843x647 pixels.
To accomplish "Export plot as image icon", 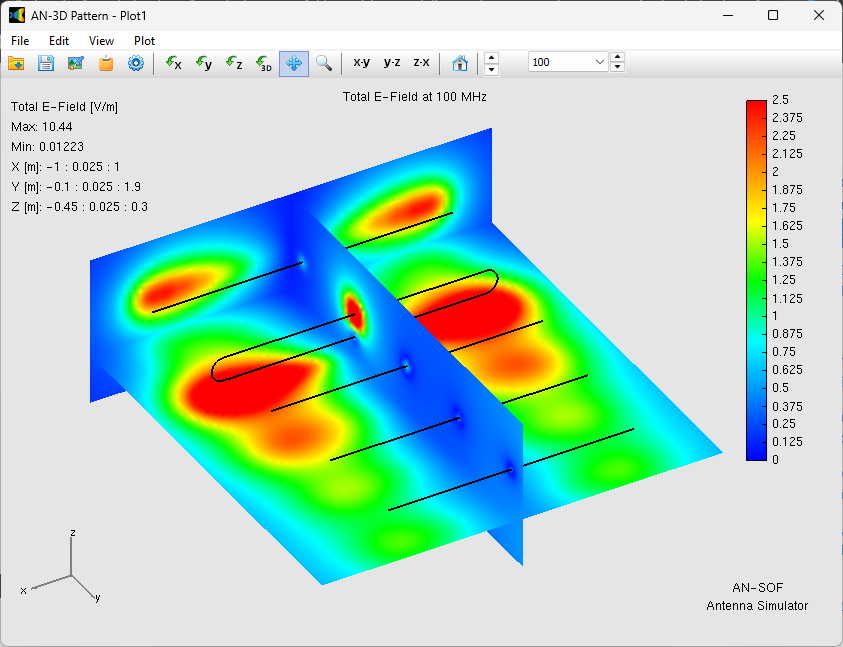I will coord(76,63).
